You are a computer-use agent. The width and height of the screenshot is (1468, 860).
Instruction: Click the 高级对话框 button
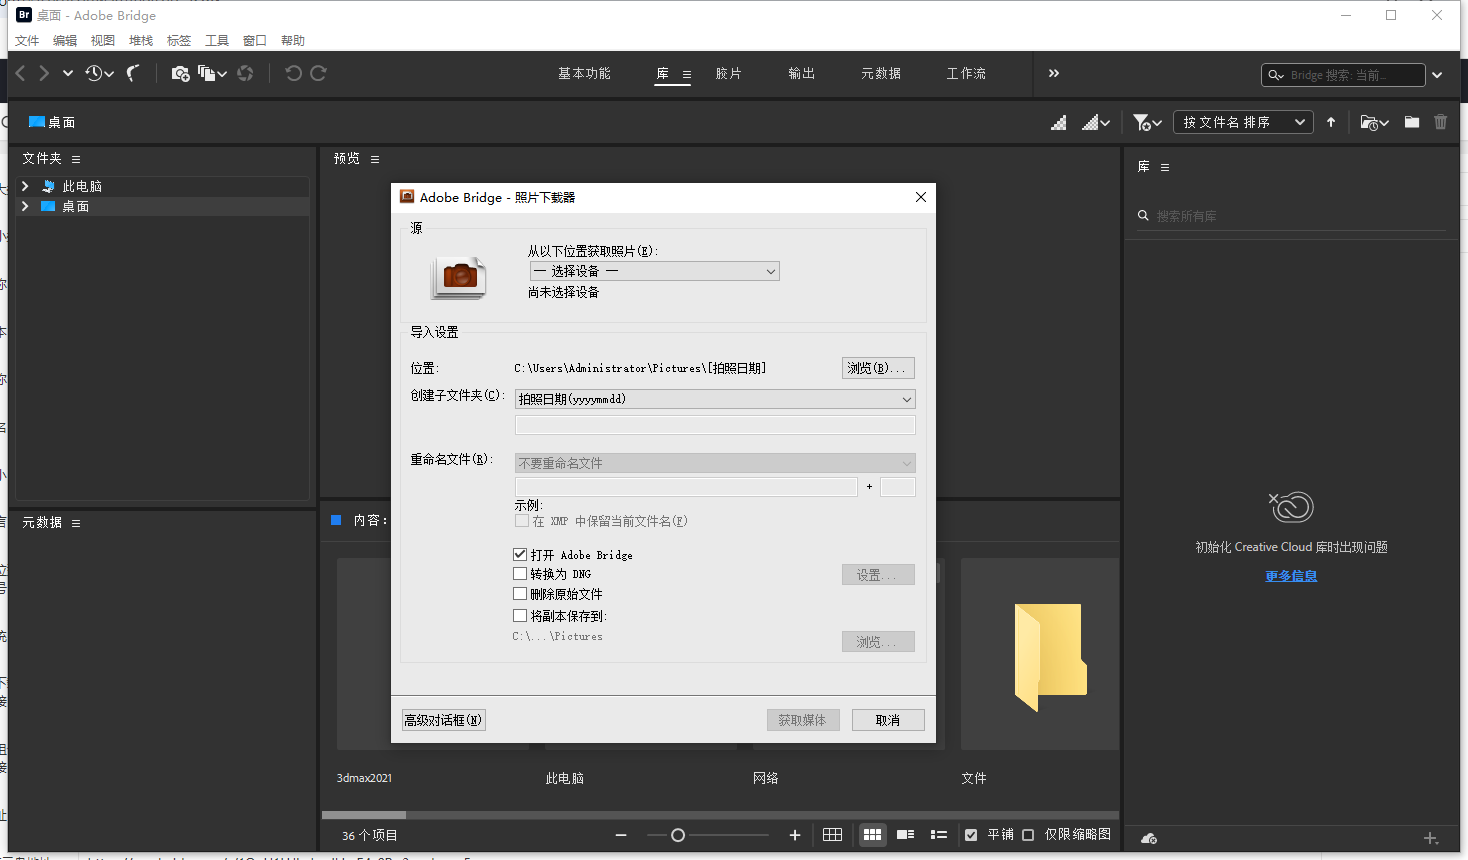coord(443,719)
